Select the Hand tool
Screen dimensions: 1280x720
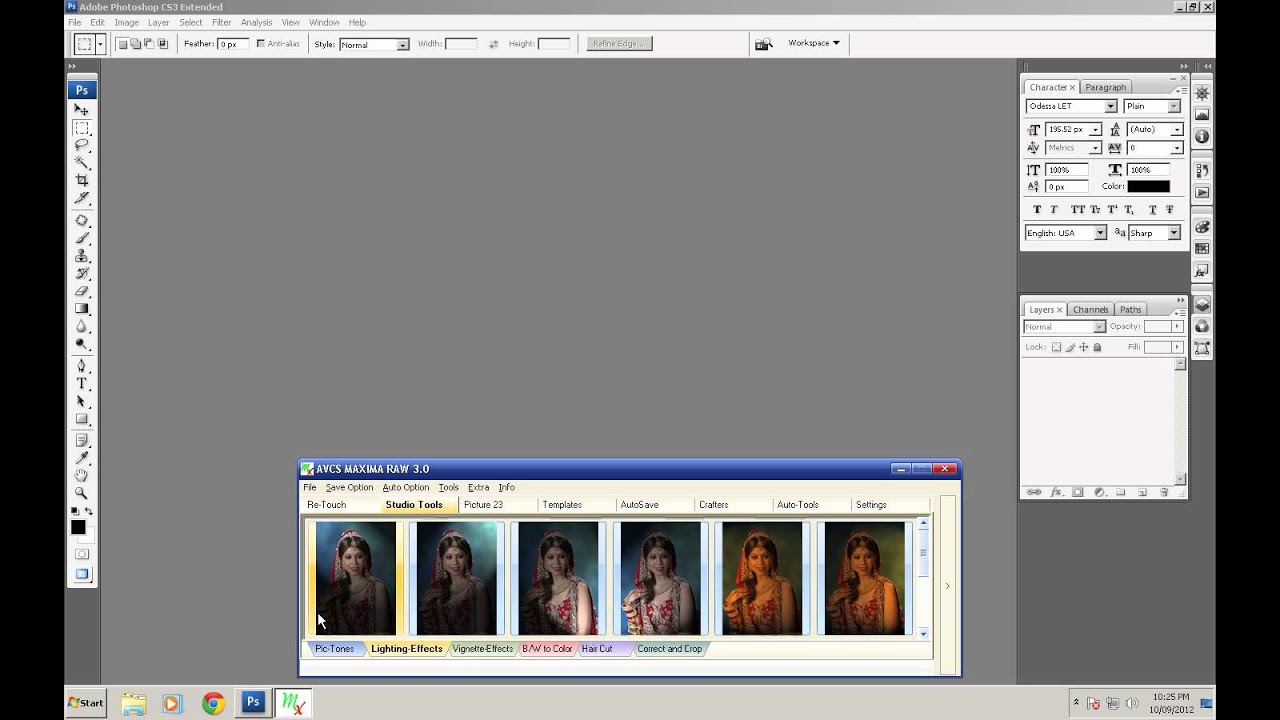[82, 475]
